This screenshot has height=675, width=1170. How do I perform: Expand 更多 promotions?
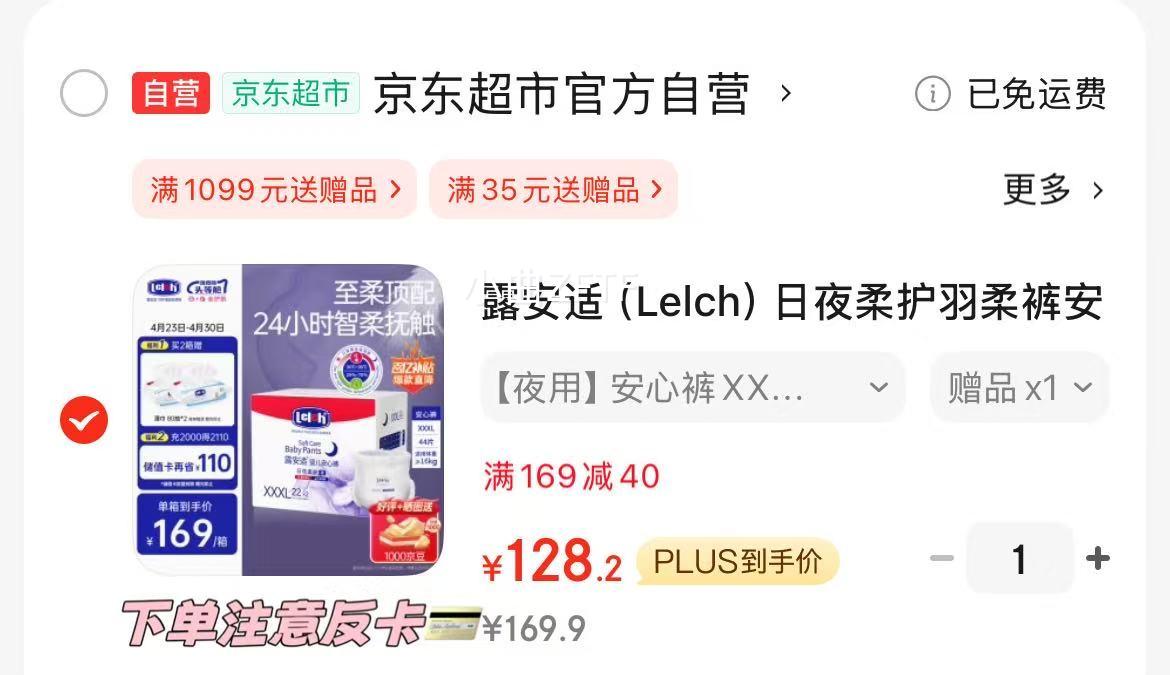click(1053, 189)
